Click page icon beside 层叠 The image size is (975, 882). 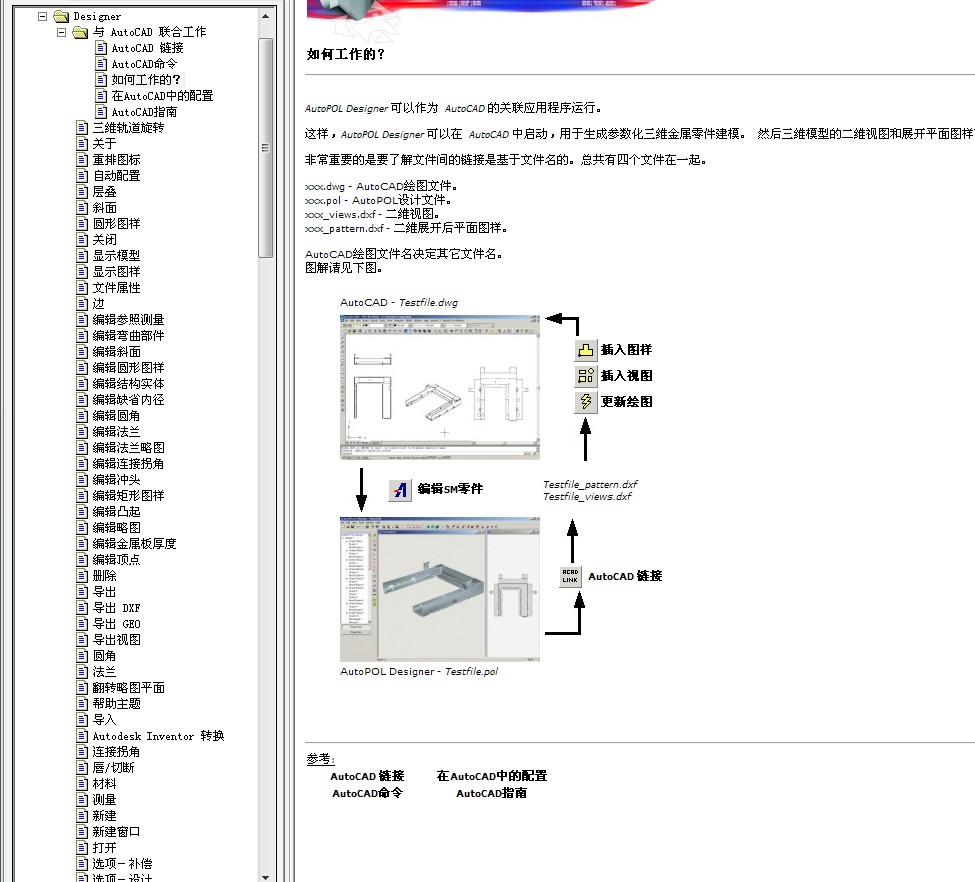point(82,192)
